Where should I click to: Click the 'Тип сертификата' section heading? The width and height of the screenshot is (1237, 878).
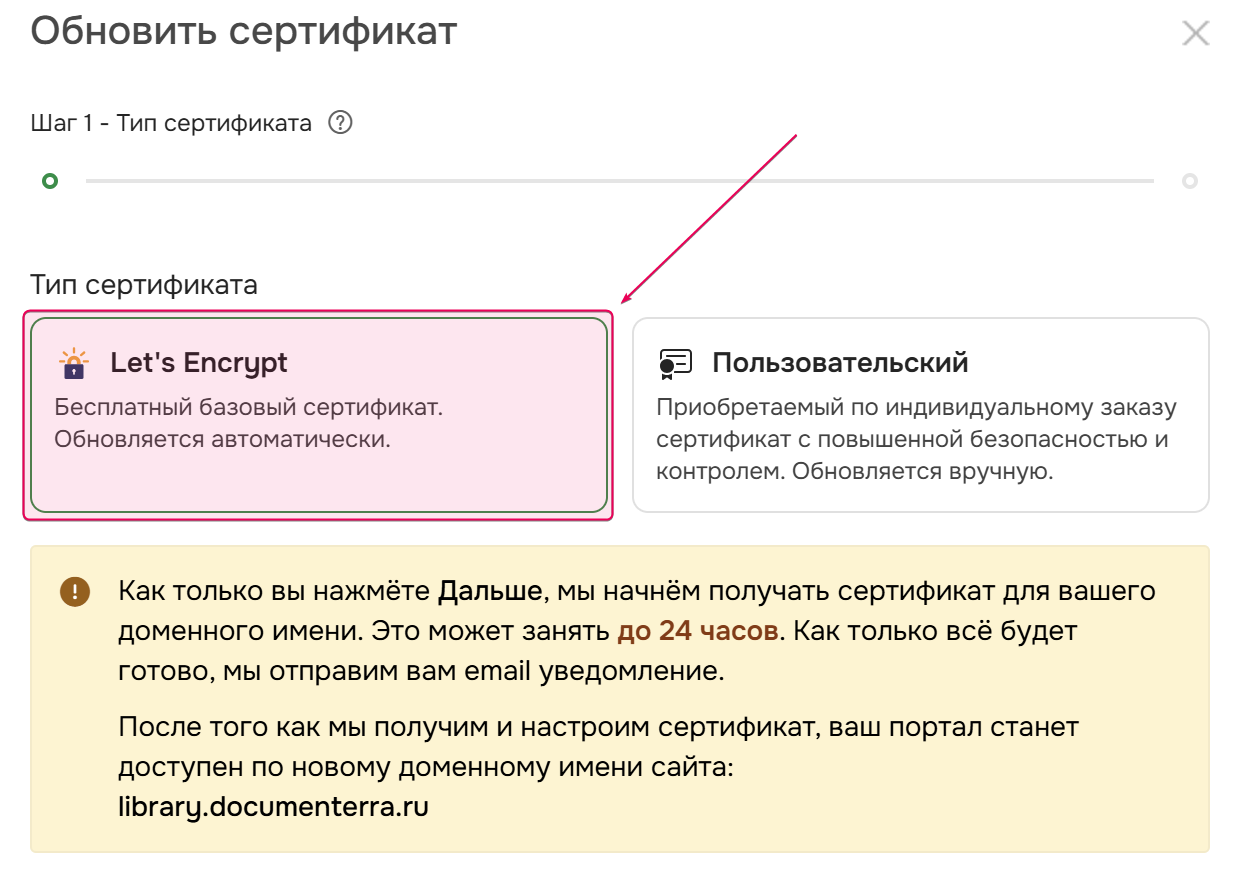[144, 285]
